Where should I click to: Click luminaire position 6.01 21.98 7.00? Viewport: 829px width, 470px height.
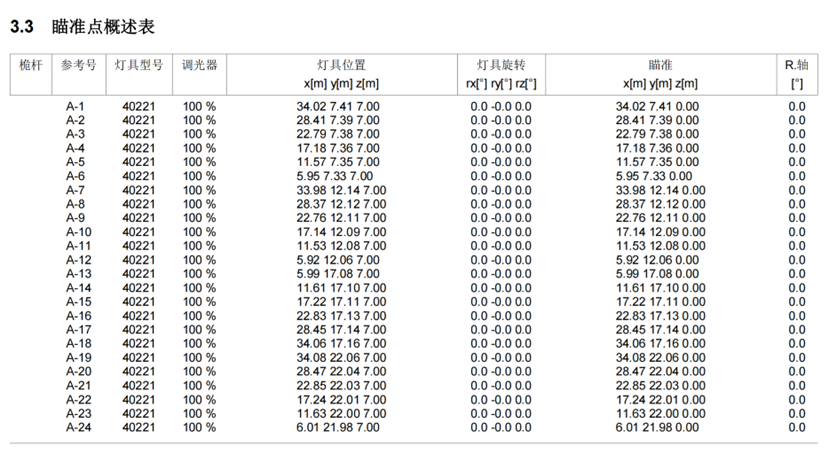coord(338,428)
